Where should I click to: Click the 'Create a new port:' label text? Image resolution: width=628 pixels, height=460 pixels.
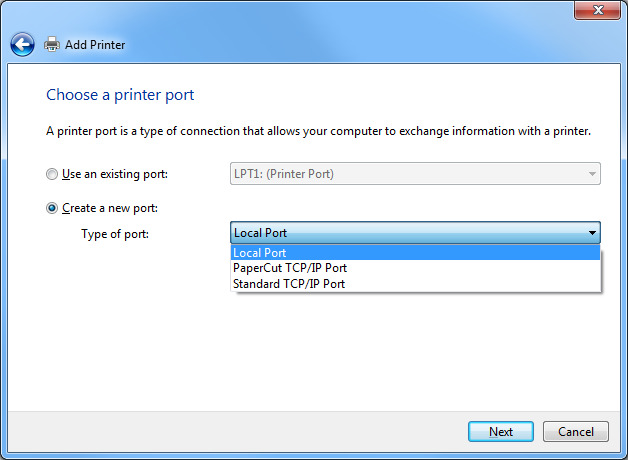click(x=110, y=208)
